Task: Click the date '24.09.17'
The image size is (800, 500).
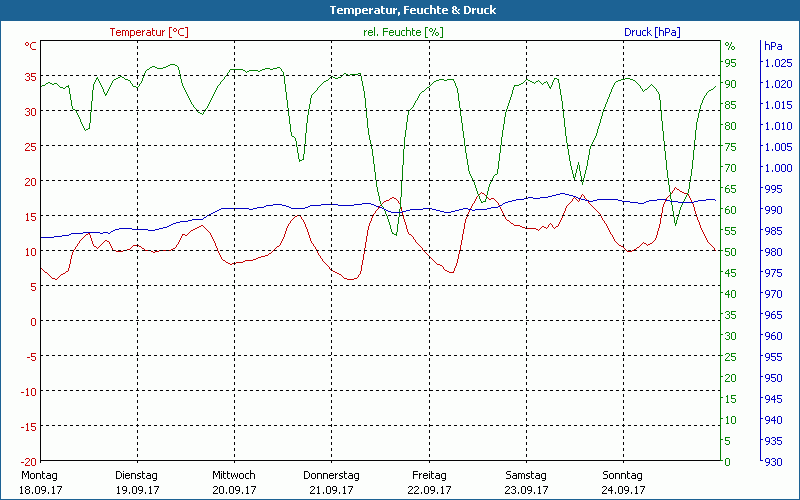Action: click(623, 490)
